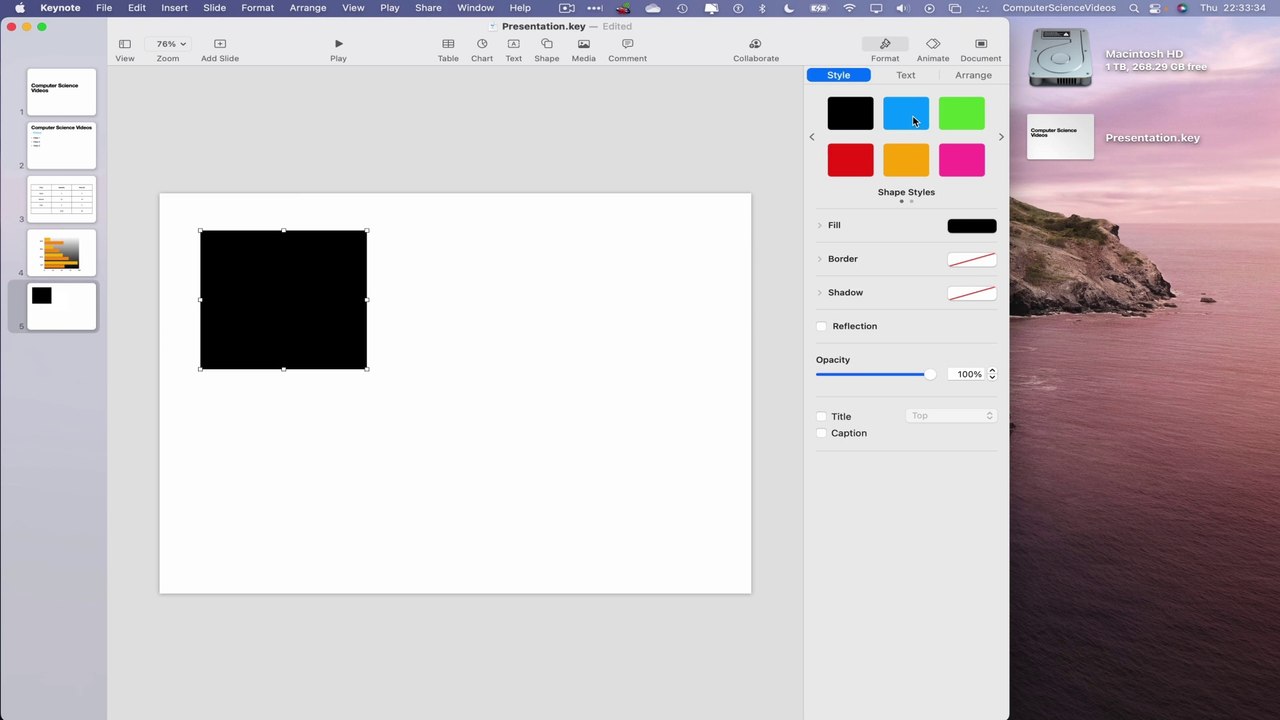Select slide 4 chart thumbnail
This screenshot has height=720, width=1280.
pyautogui.click(x=62, y=253)
